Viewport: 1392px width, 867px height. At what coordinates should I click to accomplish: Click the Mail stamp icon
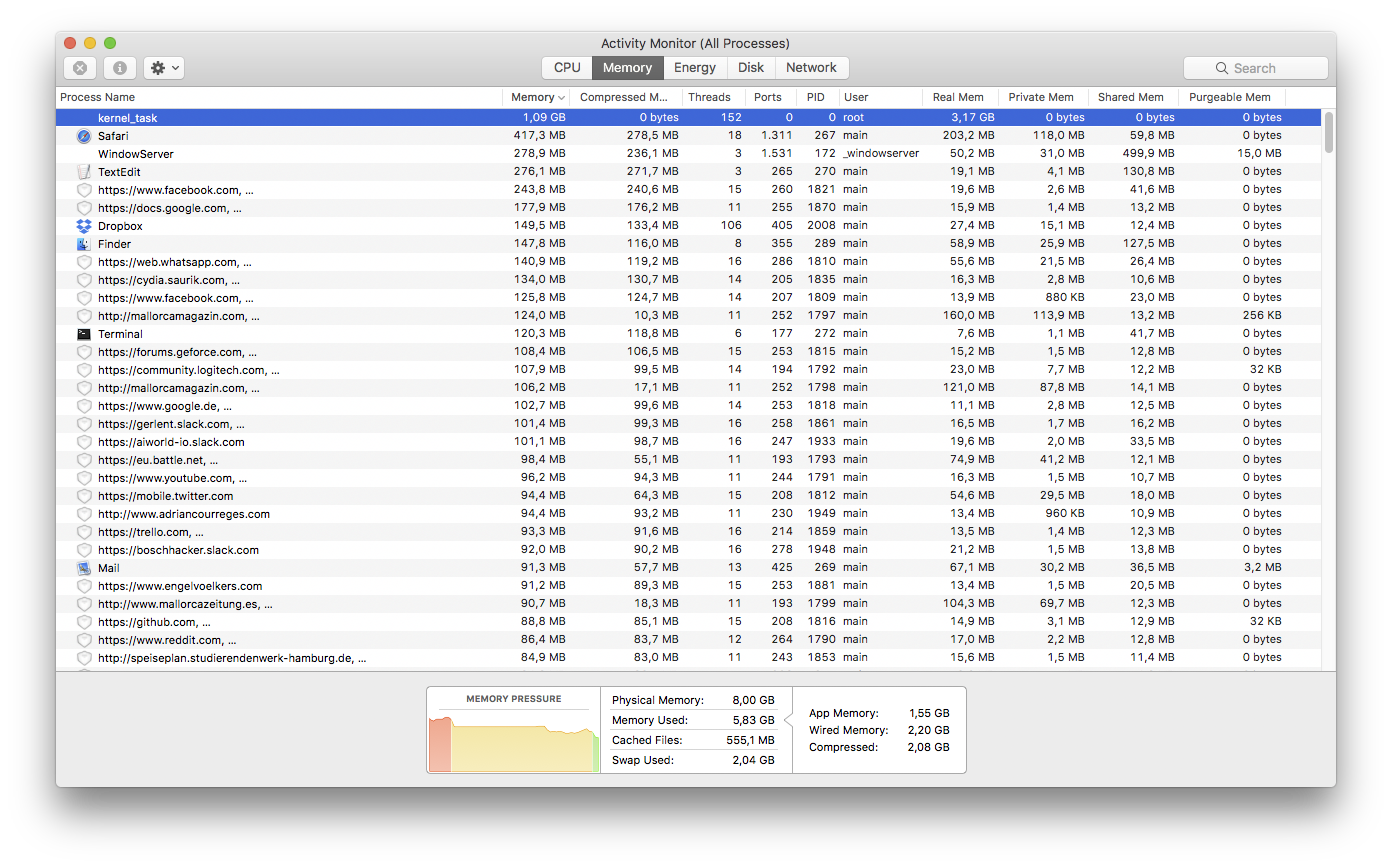[84, 568]
